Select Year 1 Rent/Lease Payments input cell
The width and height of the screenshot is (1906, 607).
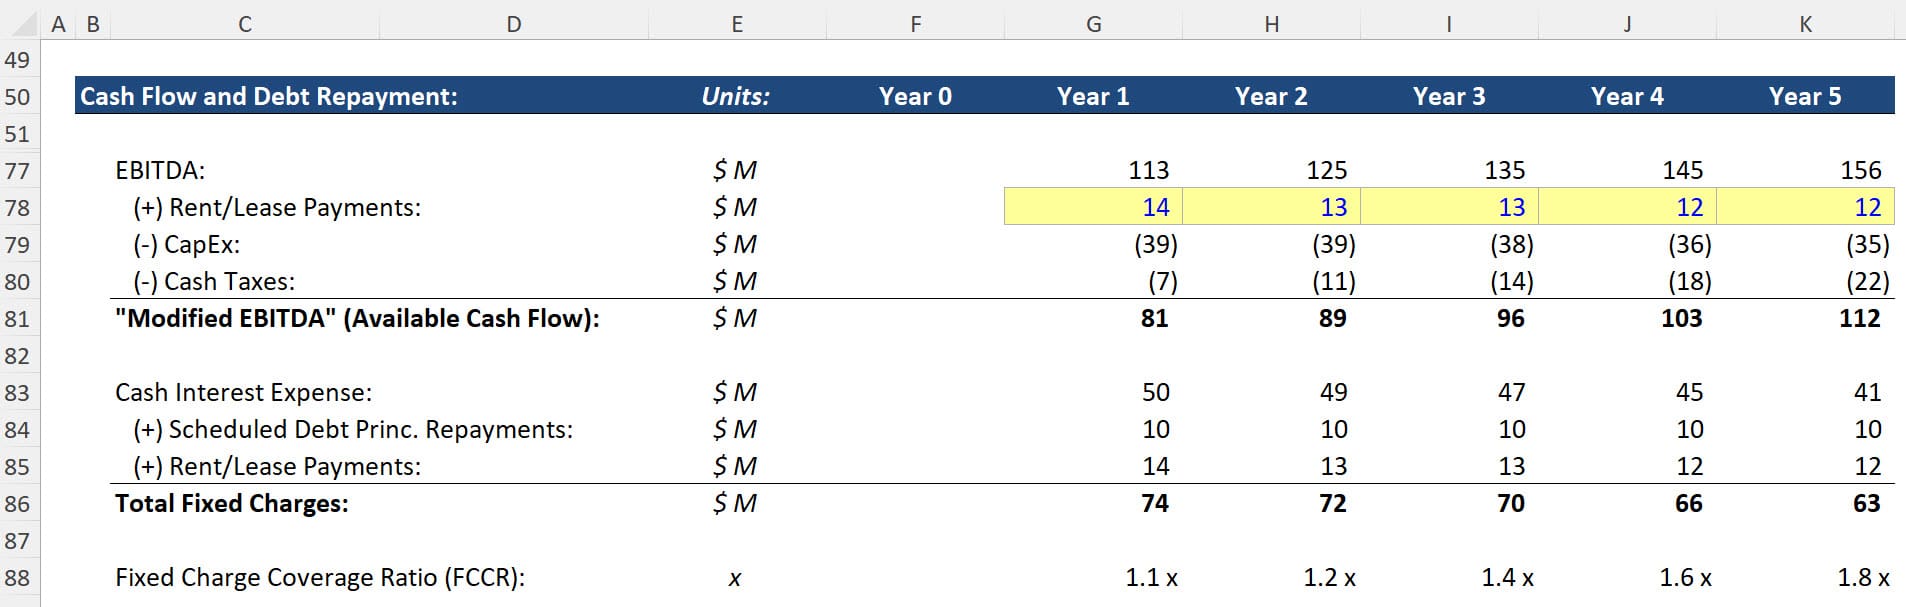1094,207
